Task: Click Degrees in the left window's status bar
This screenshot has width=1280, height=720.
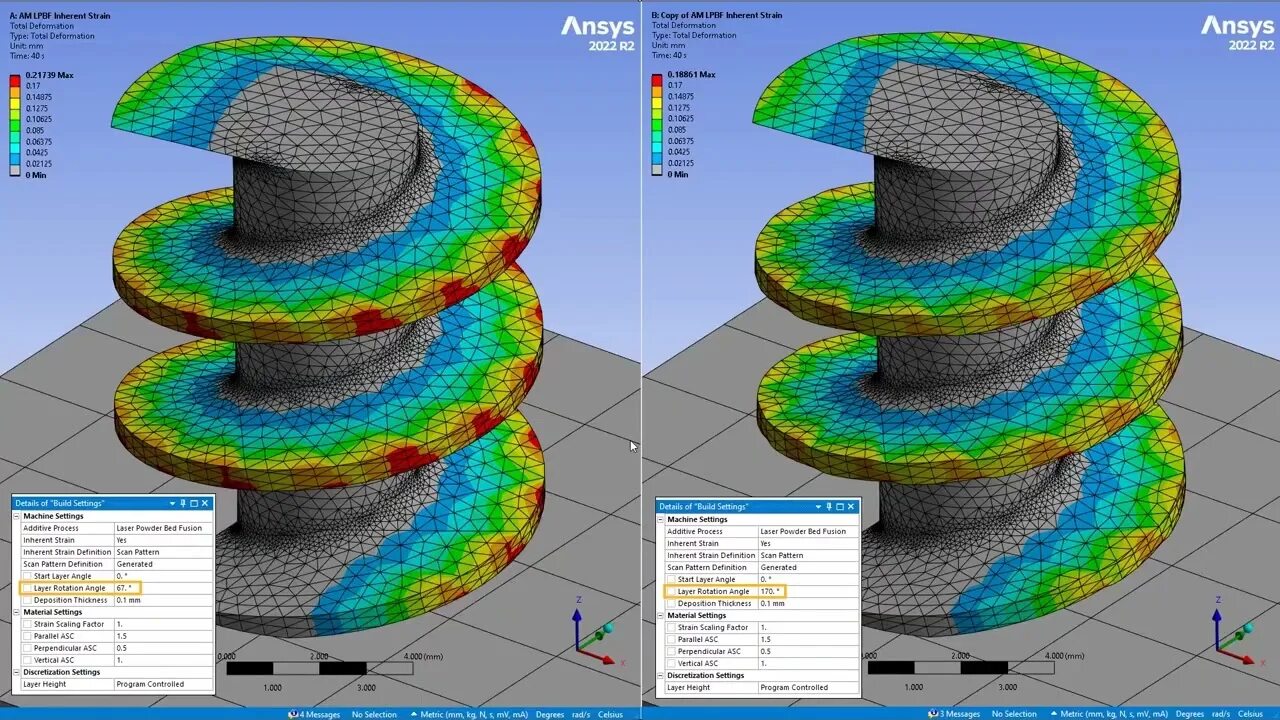Action: pos(550,714)
